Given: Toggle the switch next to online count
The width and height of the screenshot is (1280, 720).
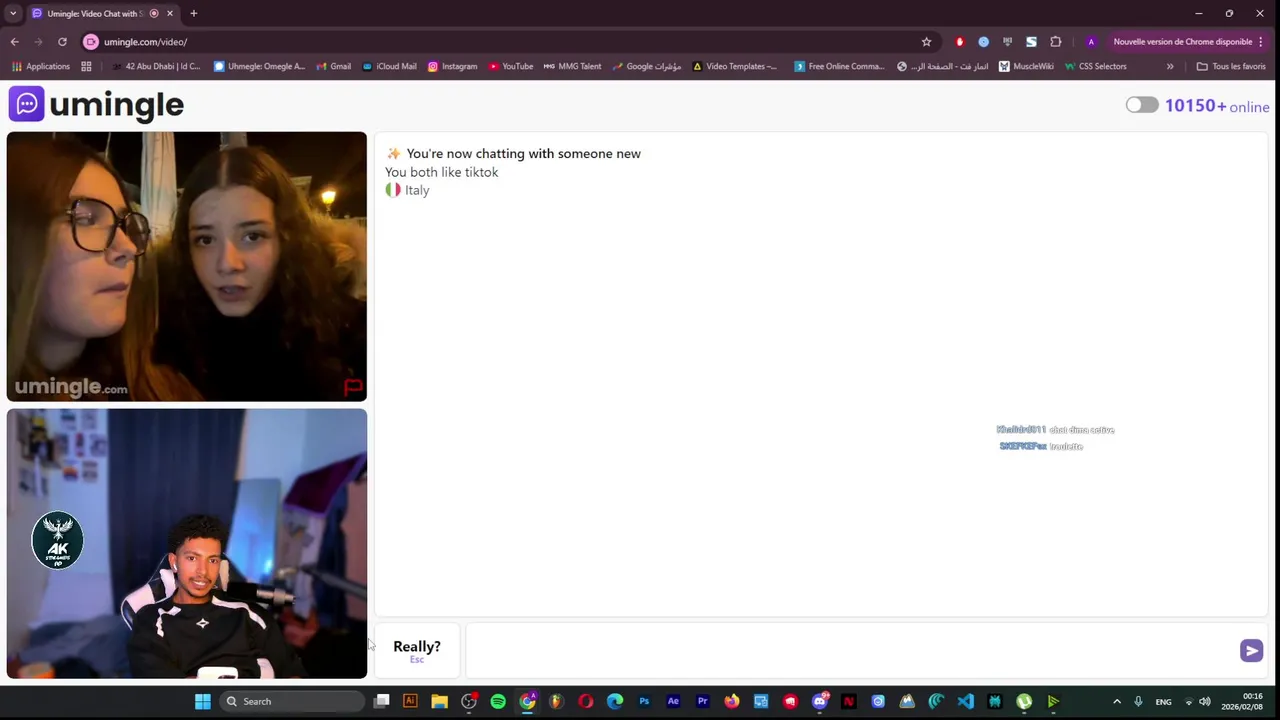Looking at the screenshot, I should click(x=1142, y=105).
